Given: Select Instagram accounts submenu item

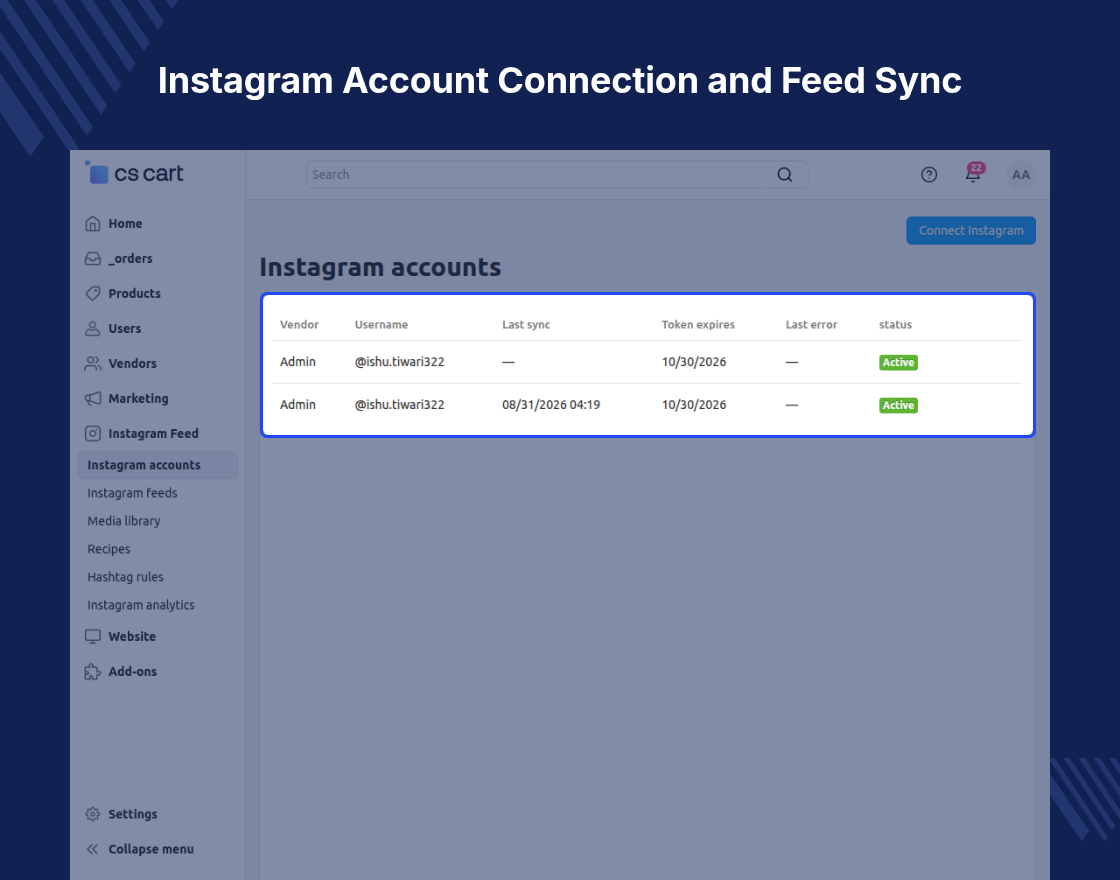Looking at the screenshot, I should pos(157,465).
